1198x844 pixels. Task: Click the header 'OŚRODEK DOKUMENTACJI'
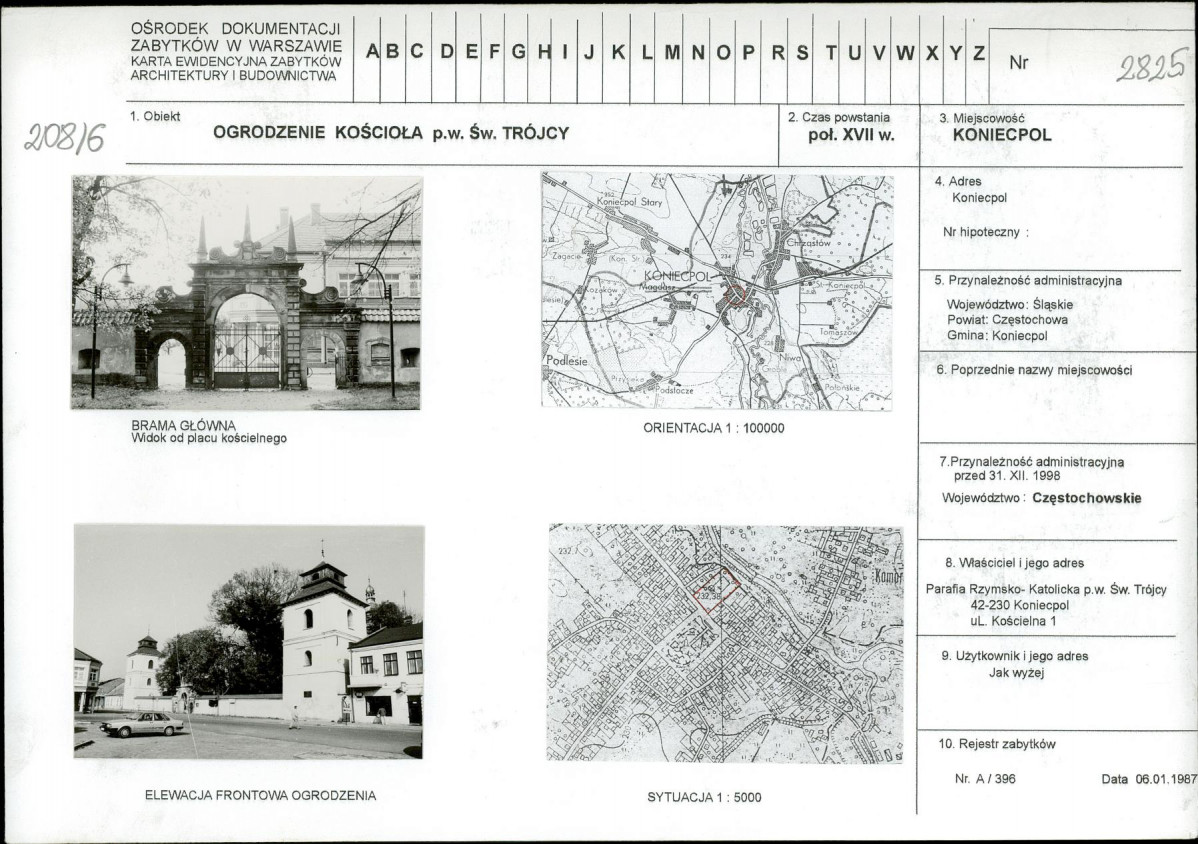click(x=235, y=29)
